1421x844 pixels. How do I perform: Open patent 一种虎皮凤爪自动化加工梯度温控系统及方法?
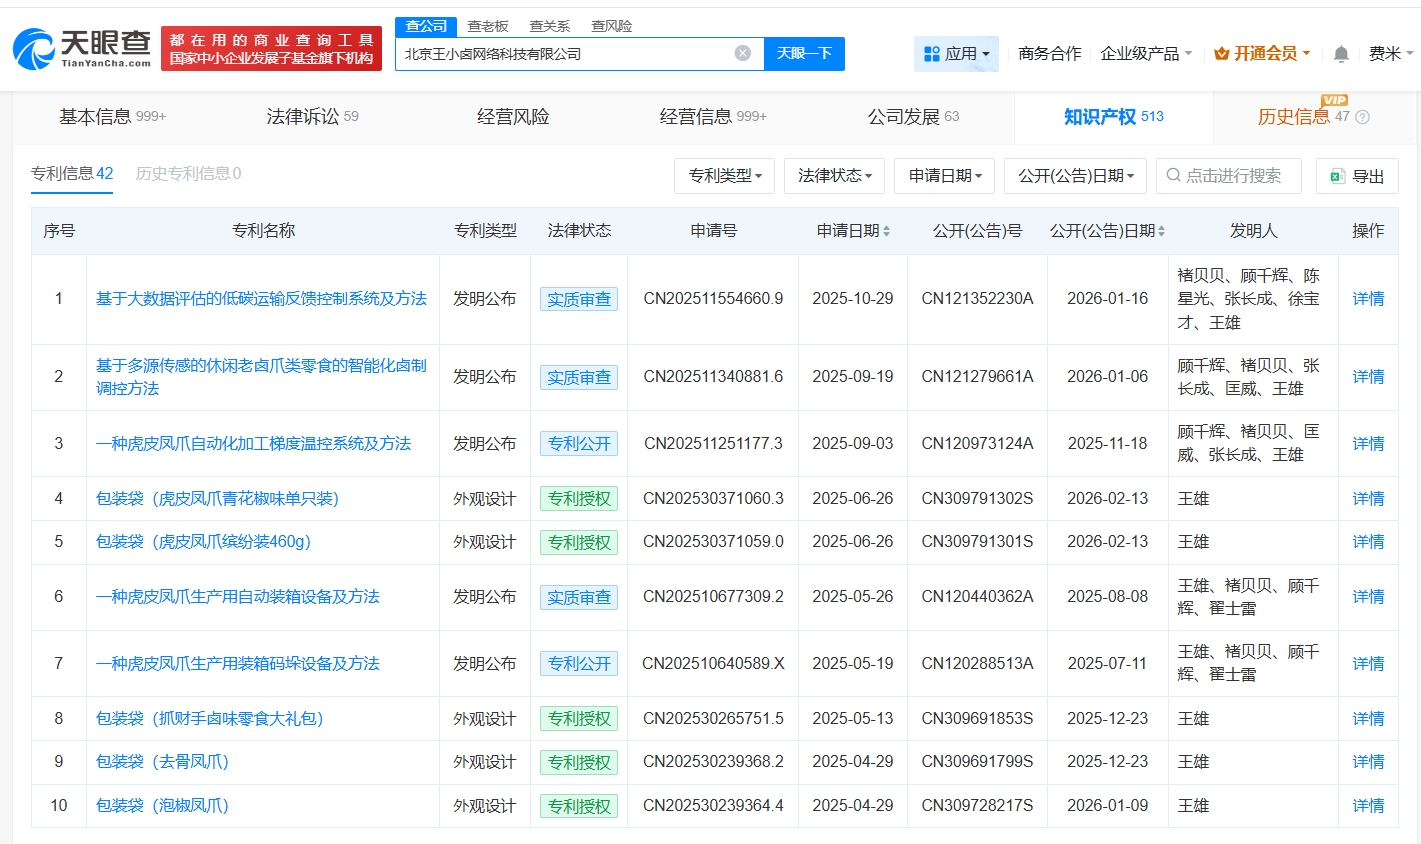pos(253,443)
